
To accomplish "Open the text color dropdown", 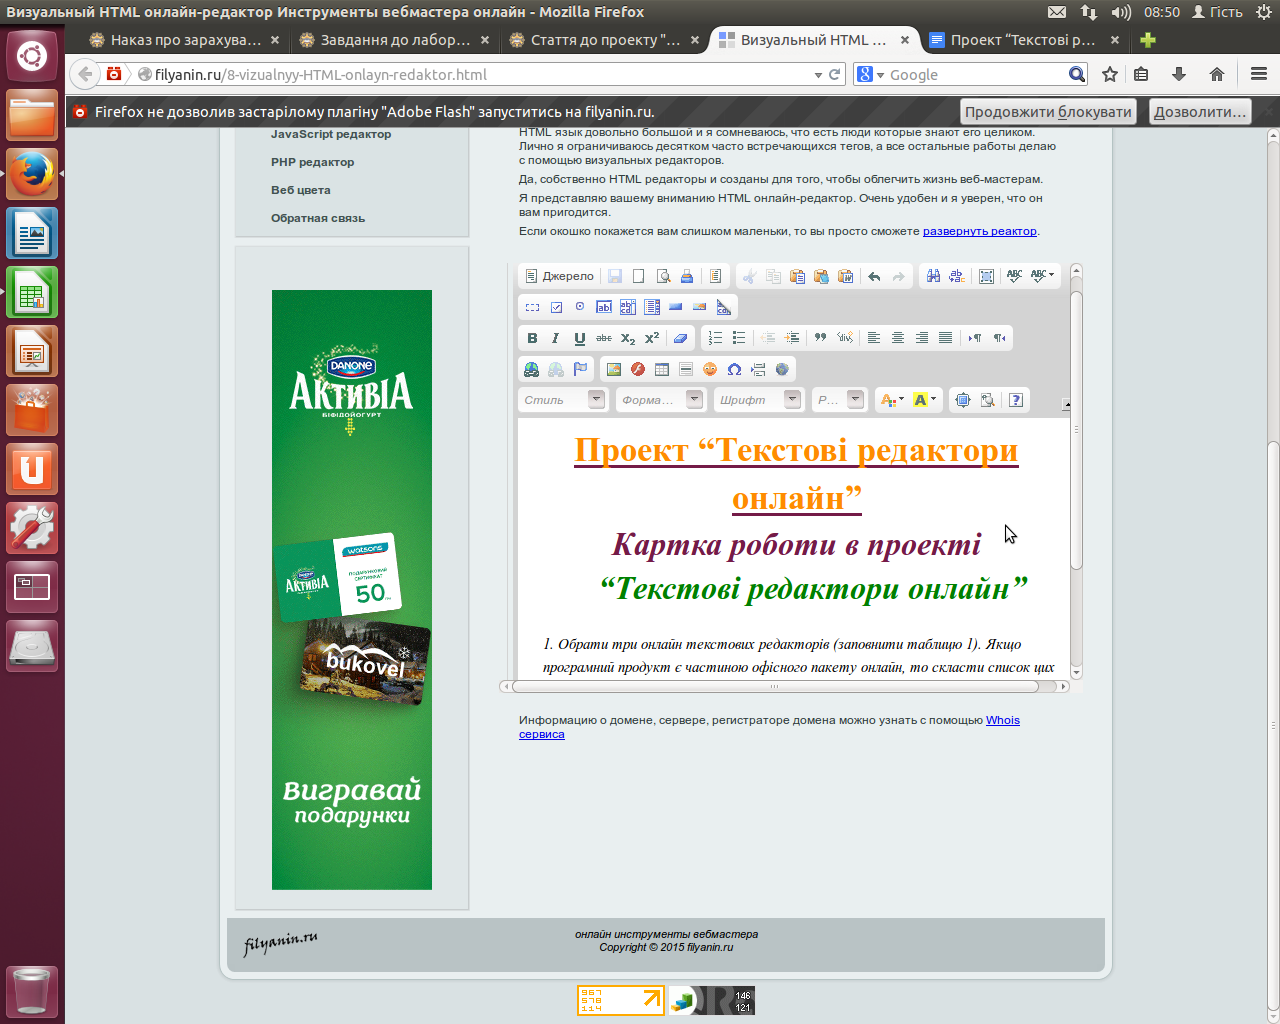I will 891,400.
